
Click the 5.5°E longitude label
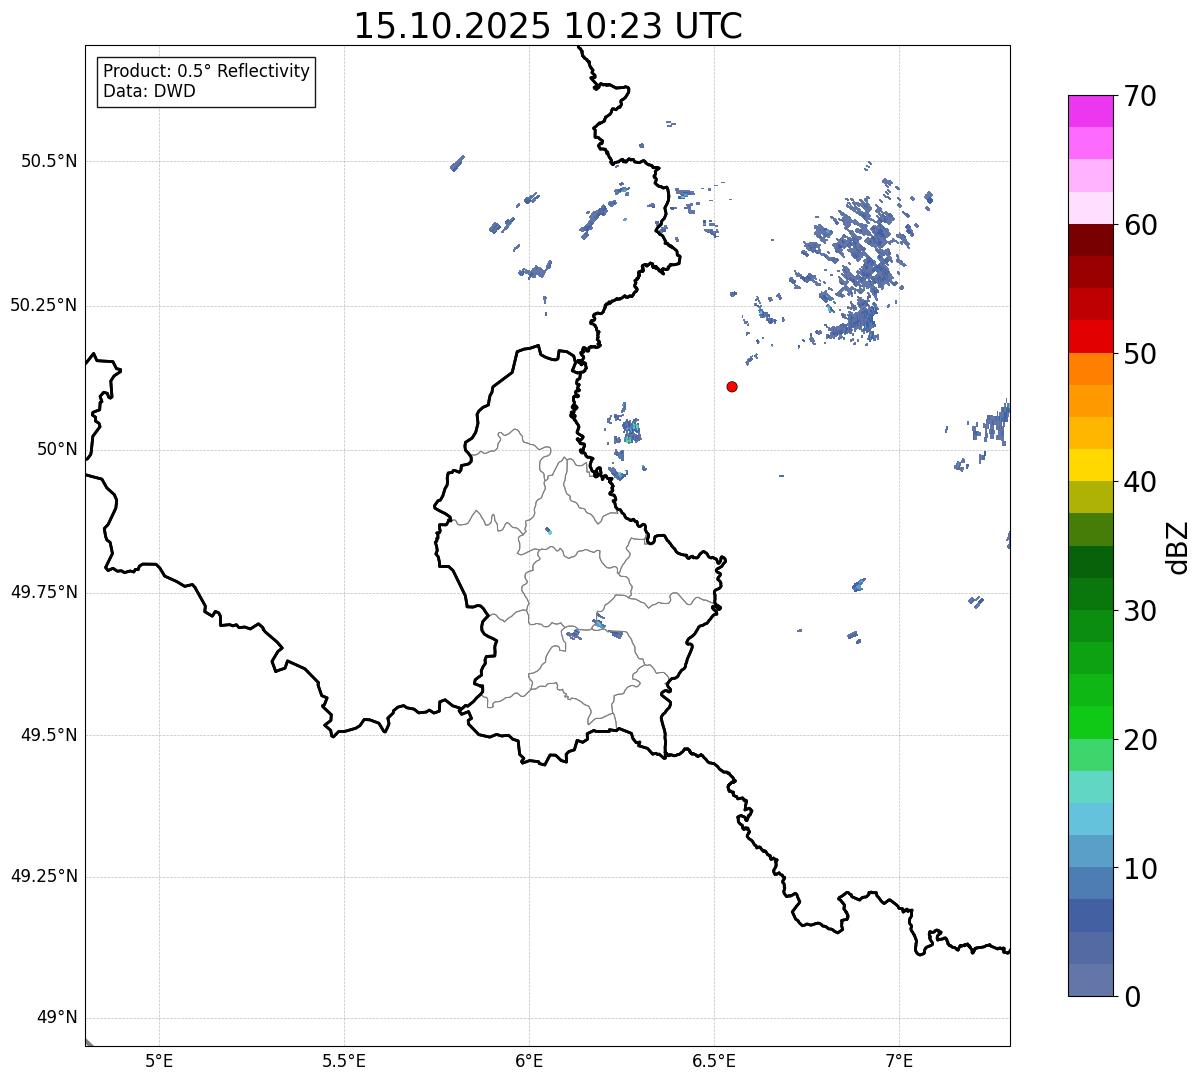[344, 1061]
